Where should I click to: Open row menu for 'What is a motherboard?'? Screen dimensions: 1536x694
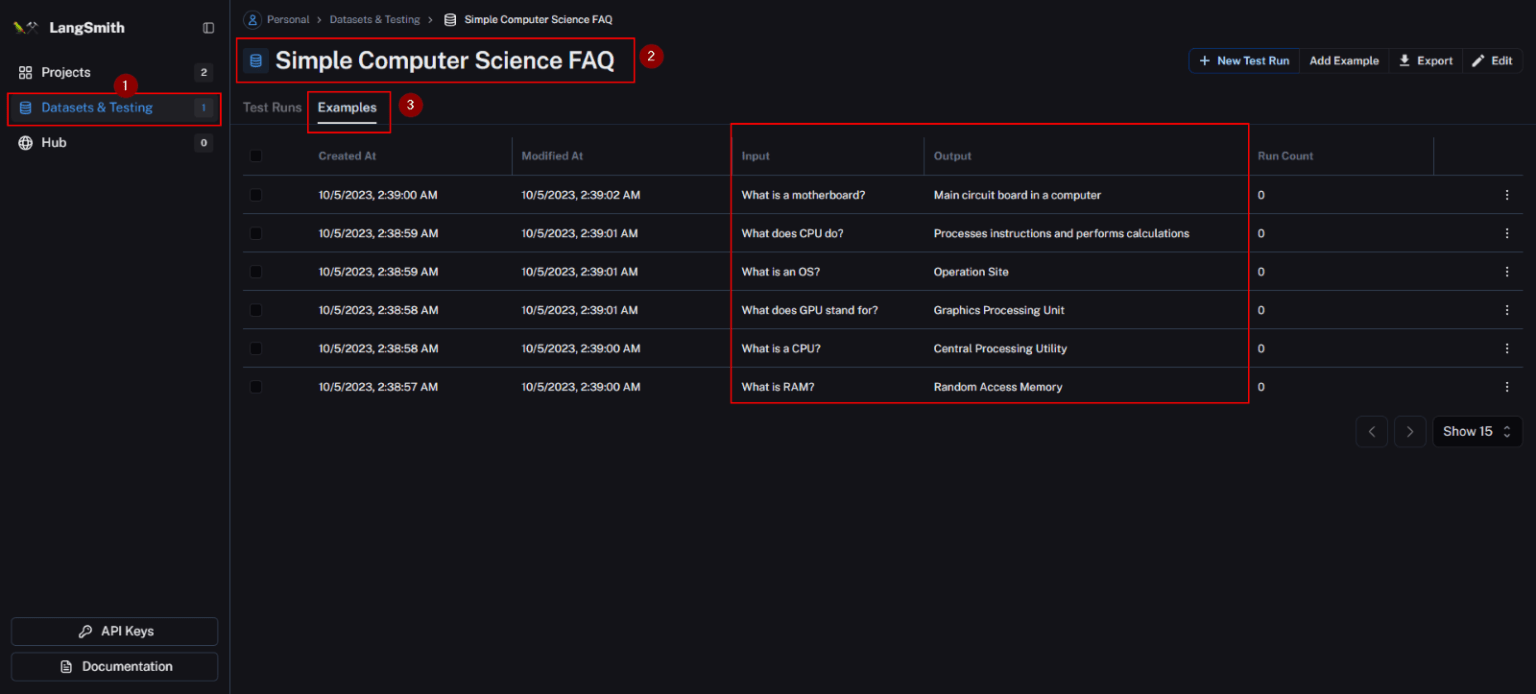point(1506,195)
